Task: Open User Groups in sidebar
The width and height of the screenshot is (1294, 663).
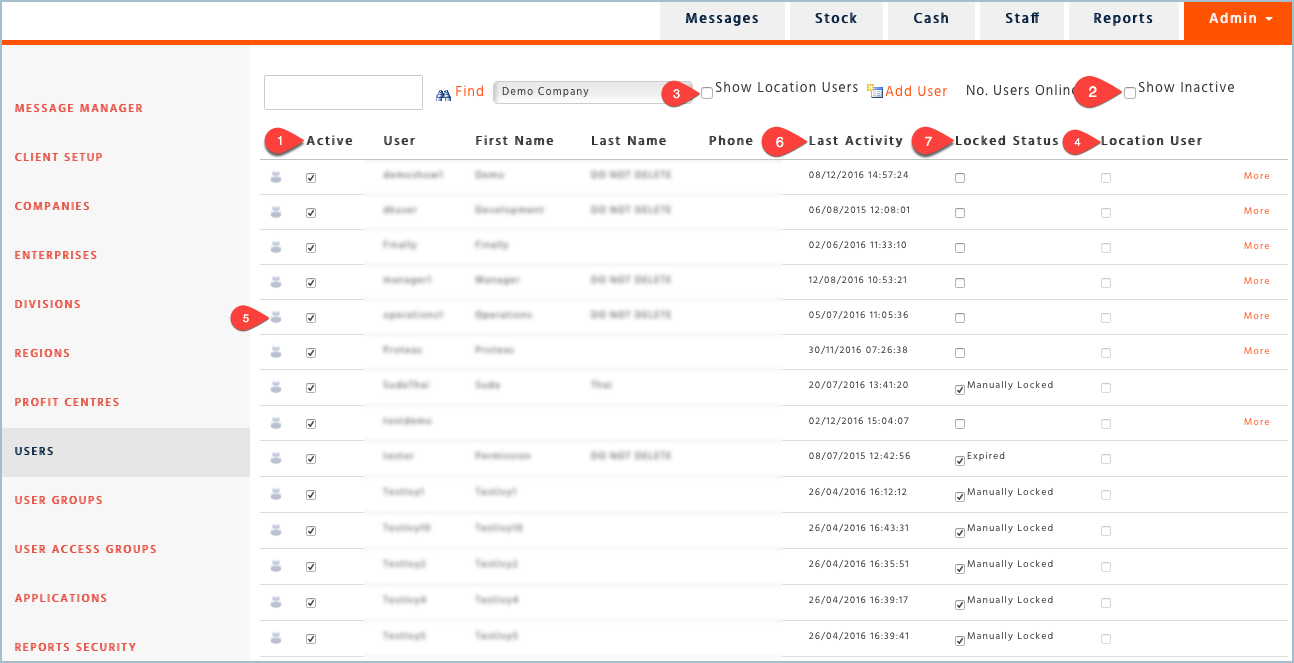Action: [59, 500]
